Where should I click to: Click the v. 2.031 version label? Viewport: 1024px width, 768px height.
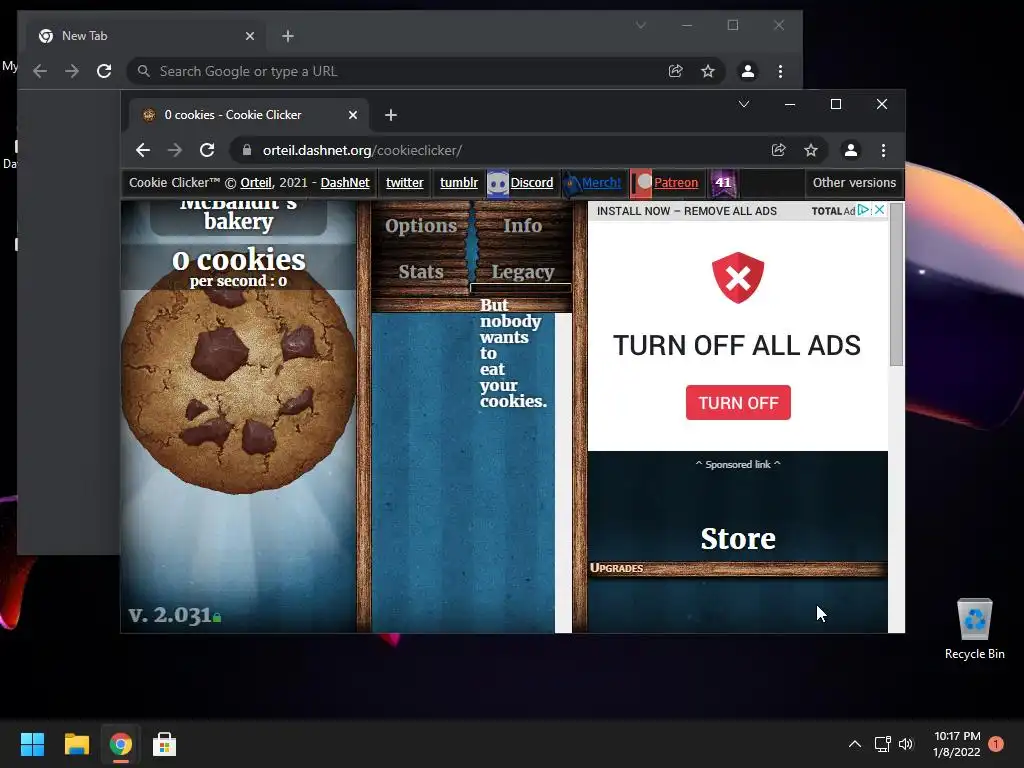tap(170, 615)
